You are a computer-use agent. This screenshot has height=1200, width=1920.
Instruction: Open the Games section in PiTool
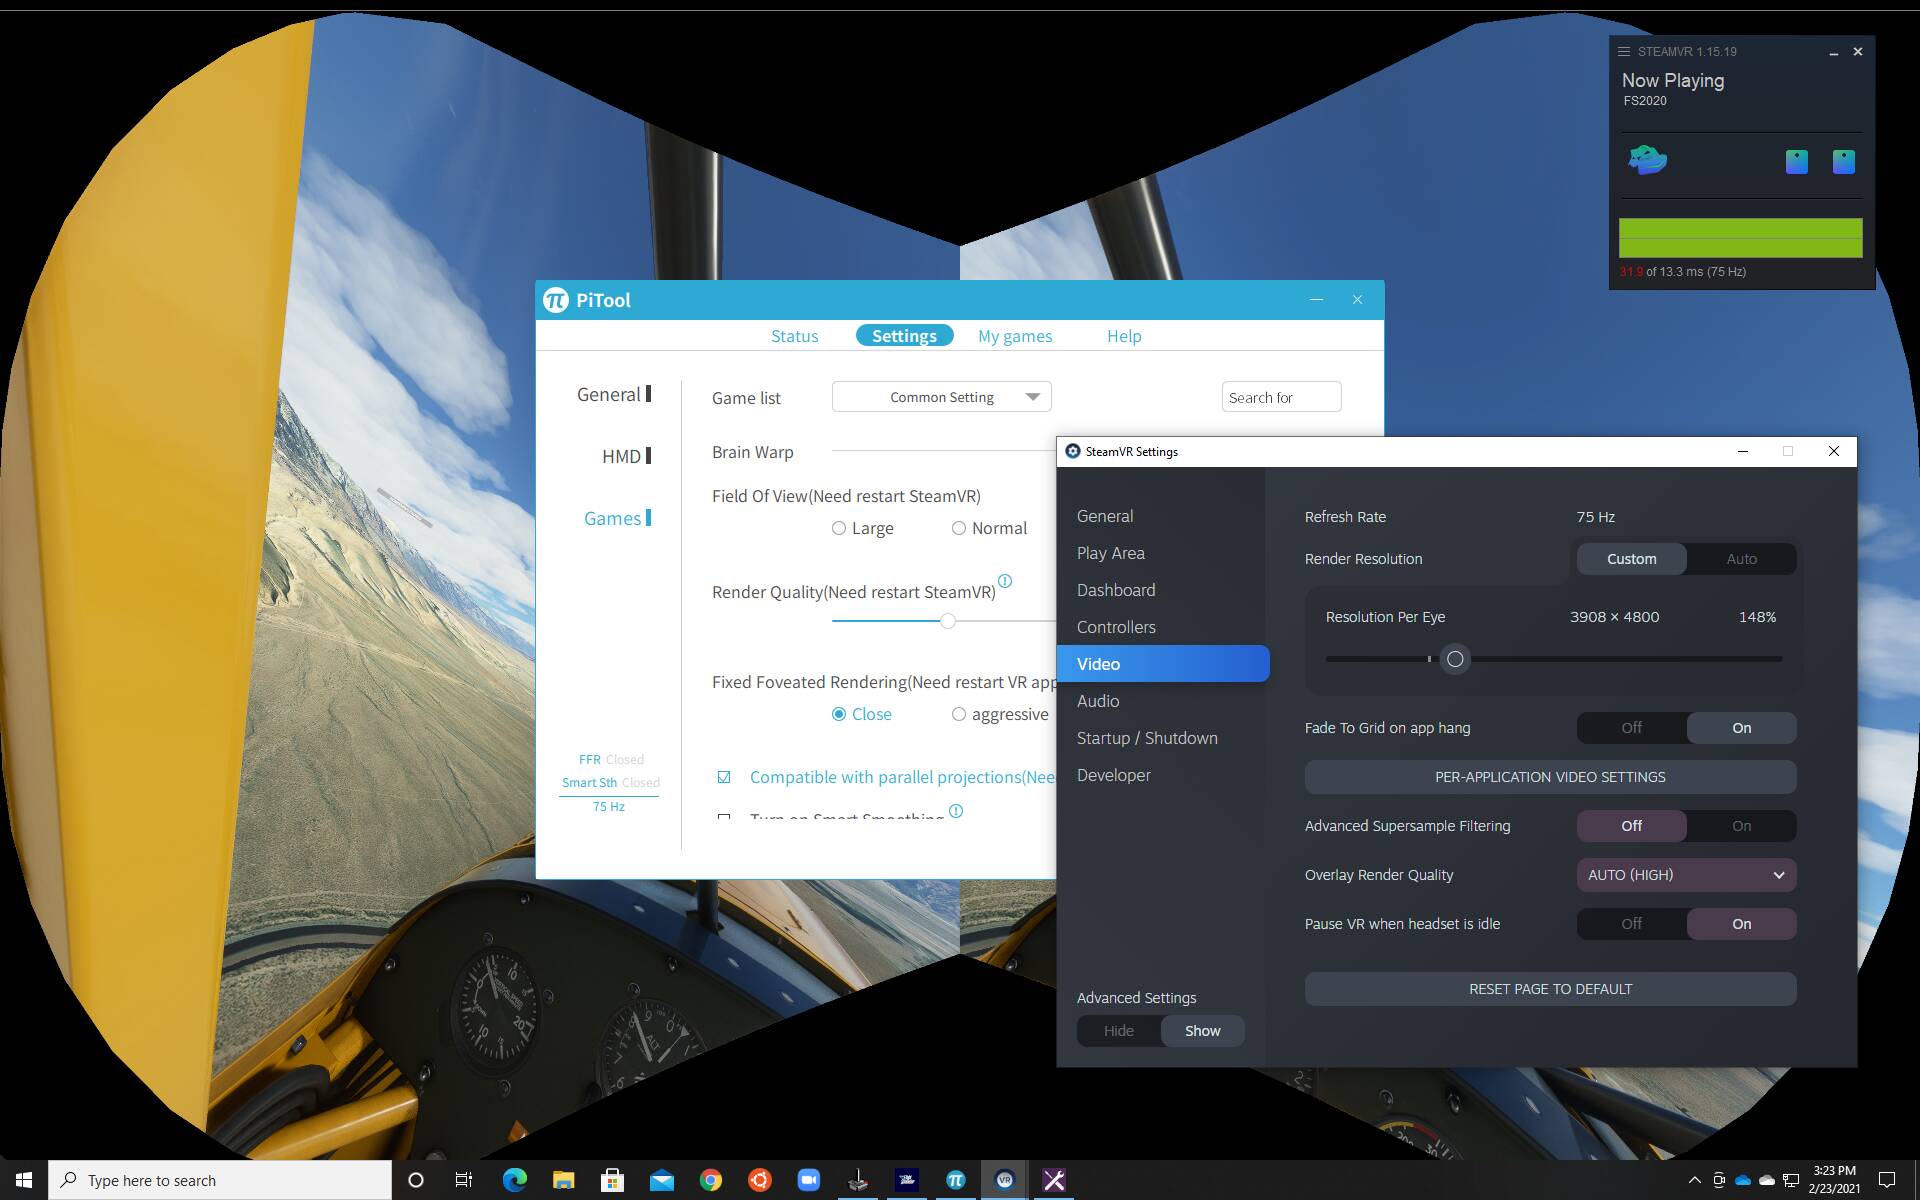click(617, 518)
